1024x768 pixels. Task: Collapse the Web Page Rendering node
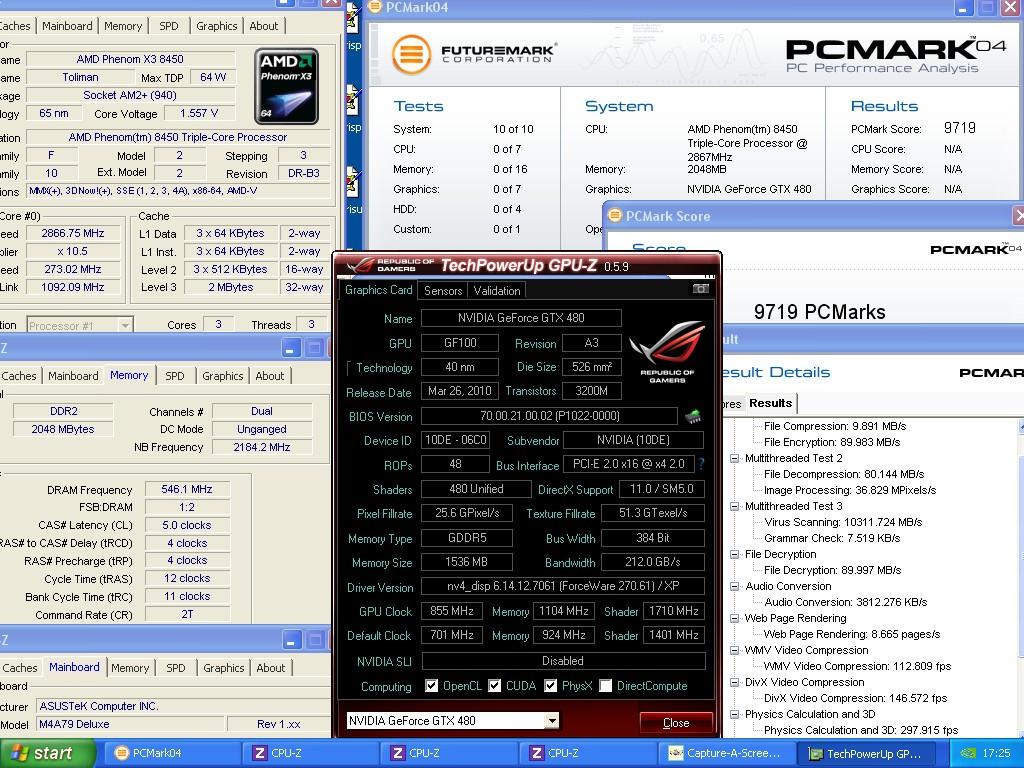[x=735, y=618]
